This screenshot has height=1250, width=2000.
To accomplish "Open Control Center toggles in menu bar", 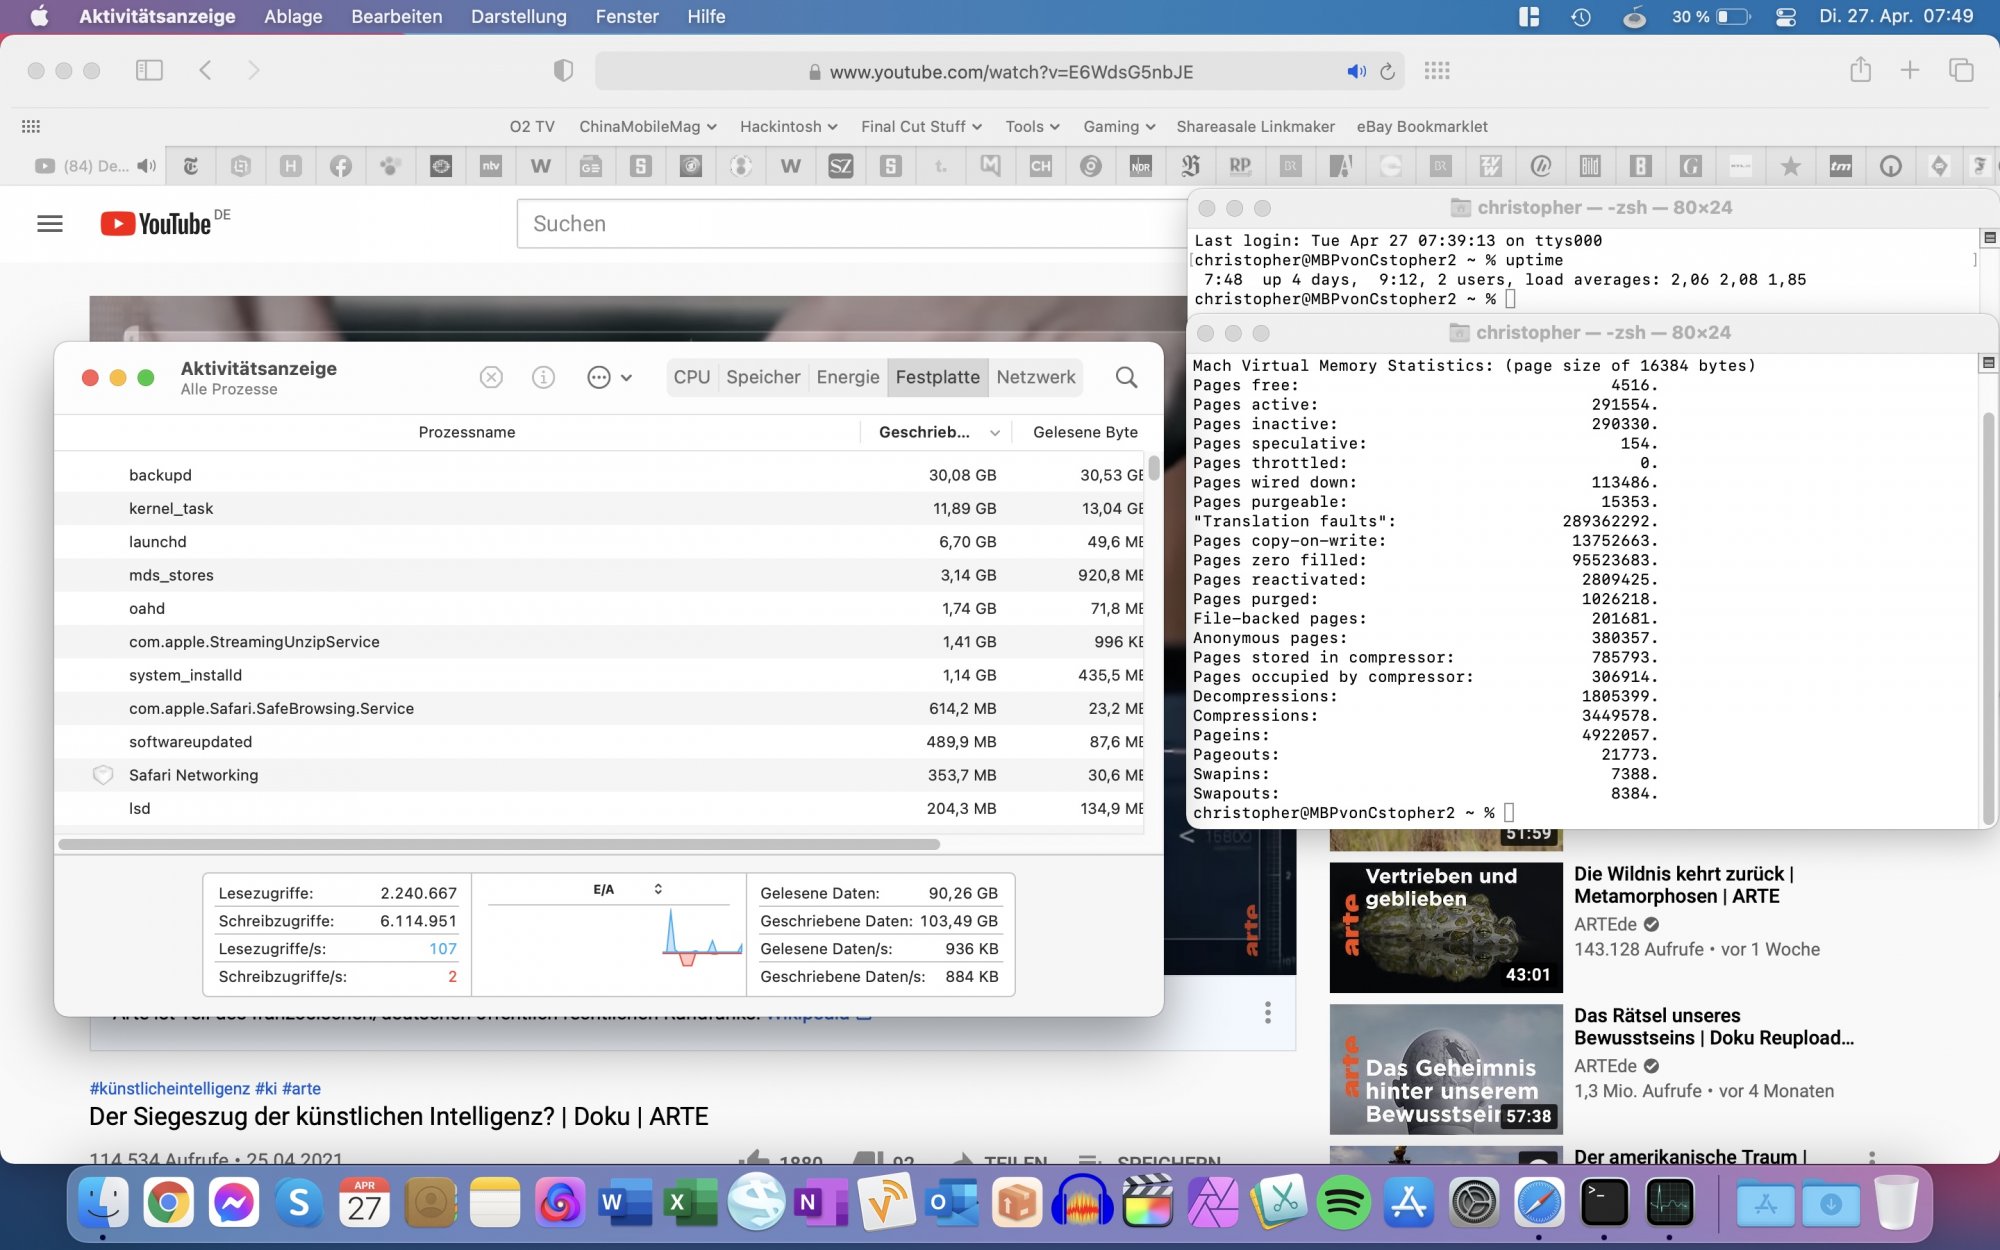I will [x=1785, y=16].
